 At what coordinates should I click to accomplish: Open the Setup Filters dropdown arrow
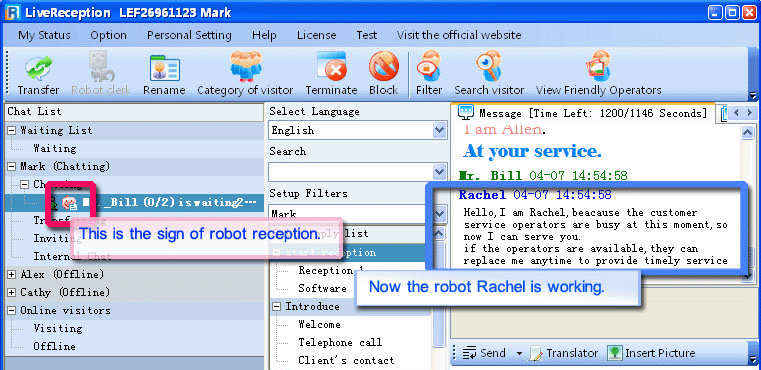pyautogui.click(x=440, y=213)
